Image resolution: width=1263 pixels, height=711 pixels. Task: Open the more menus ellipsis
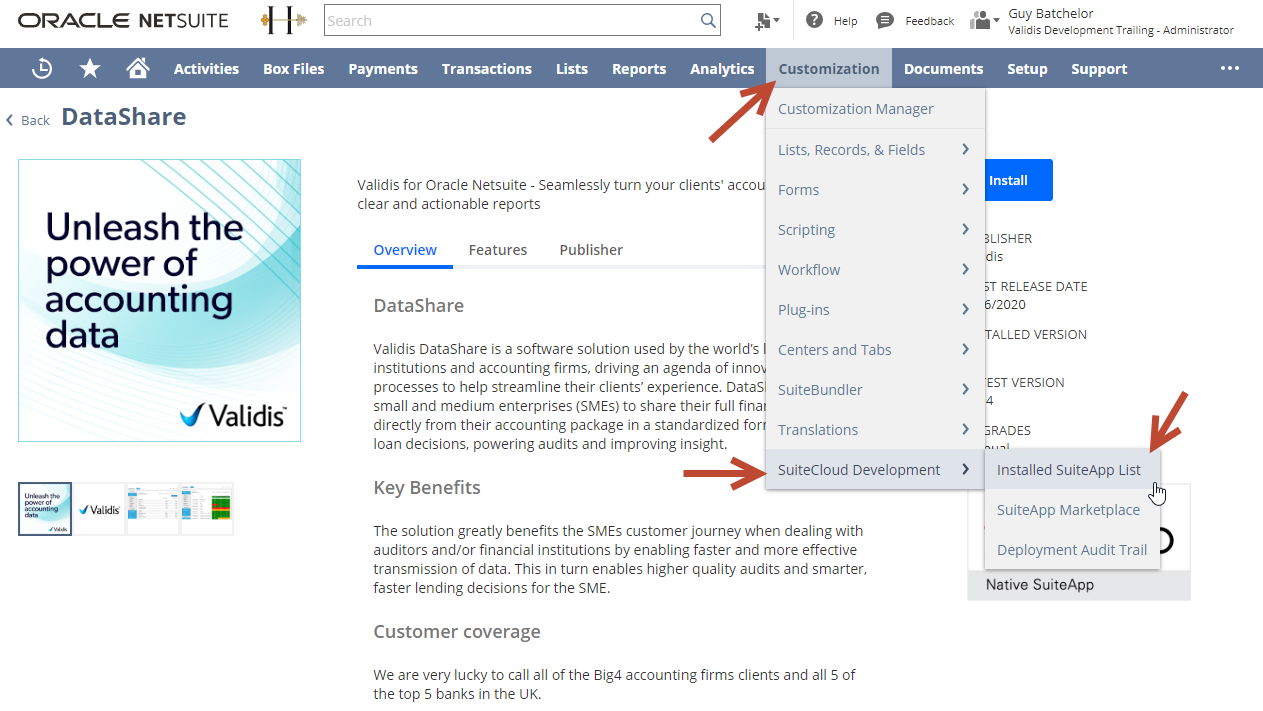(x=1230, y=68)
